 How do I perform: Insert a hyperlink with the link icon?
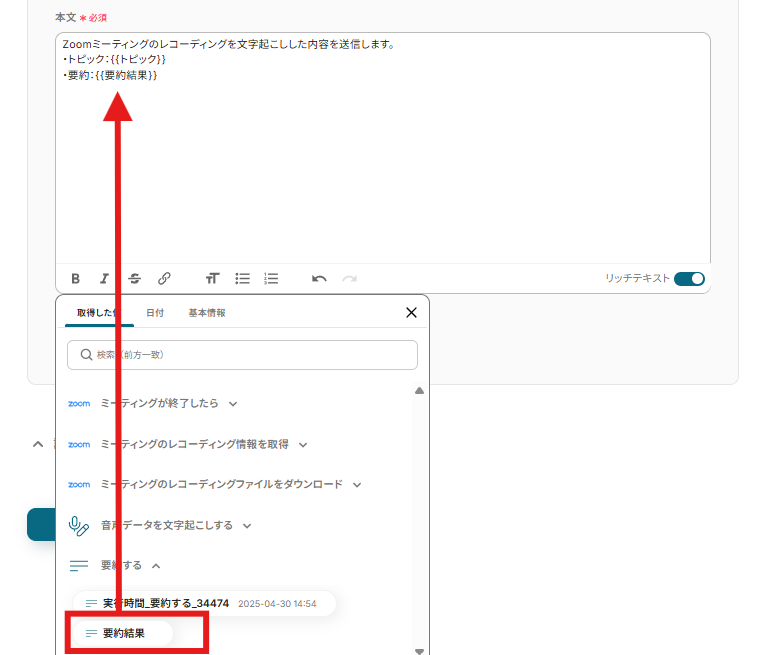tap(164, 279)
